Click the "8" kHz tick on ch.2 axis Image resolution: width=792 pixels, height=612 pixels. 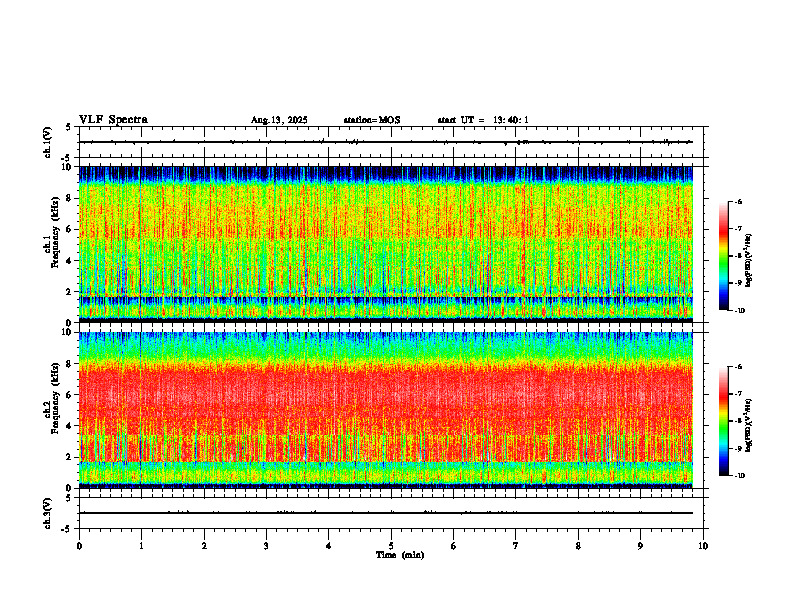(69, 364)
